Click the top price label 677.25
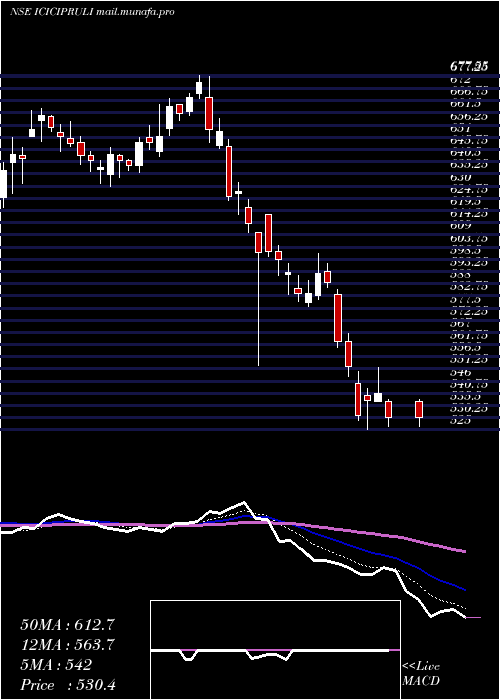Screen dimensions: 500x700 click(468, 67)
